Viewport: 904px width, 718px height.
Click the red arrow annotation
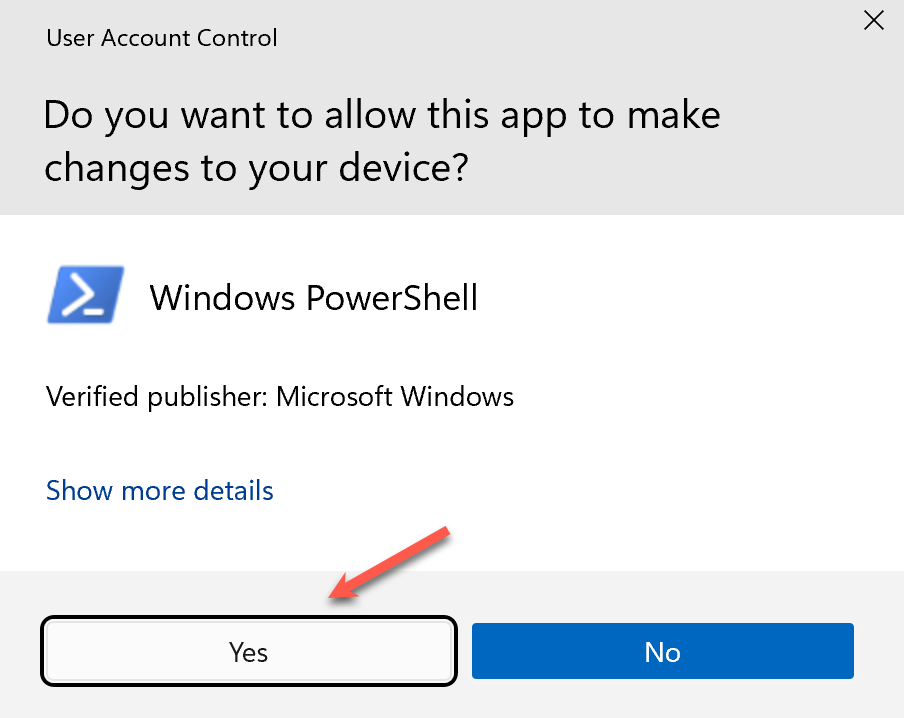click(x=390, y=563)
